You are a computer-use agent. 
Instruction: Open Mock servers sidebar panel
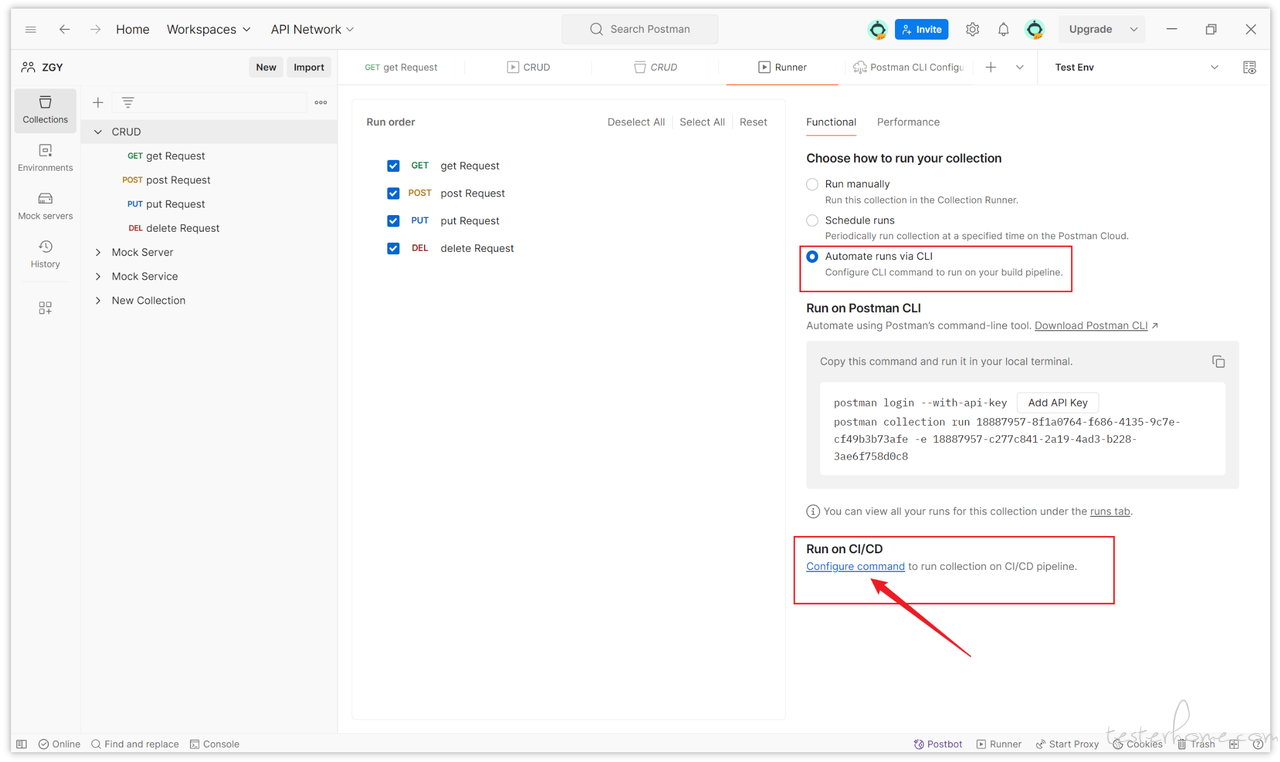[45, 206]
